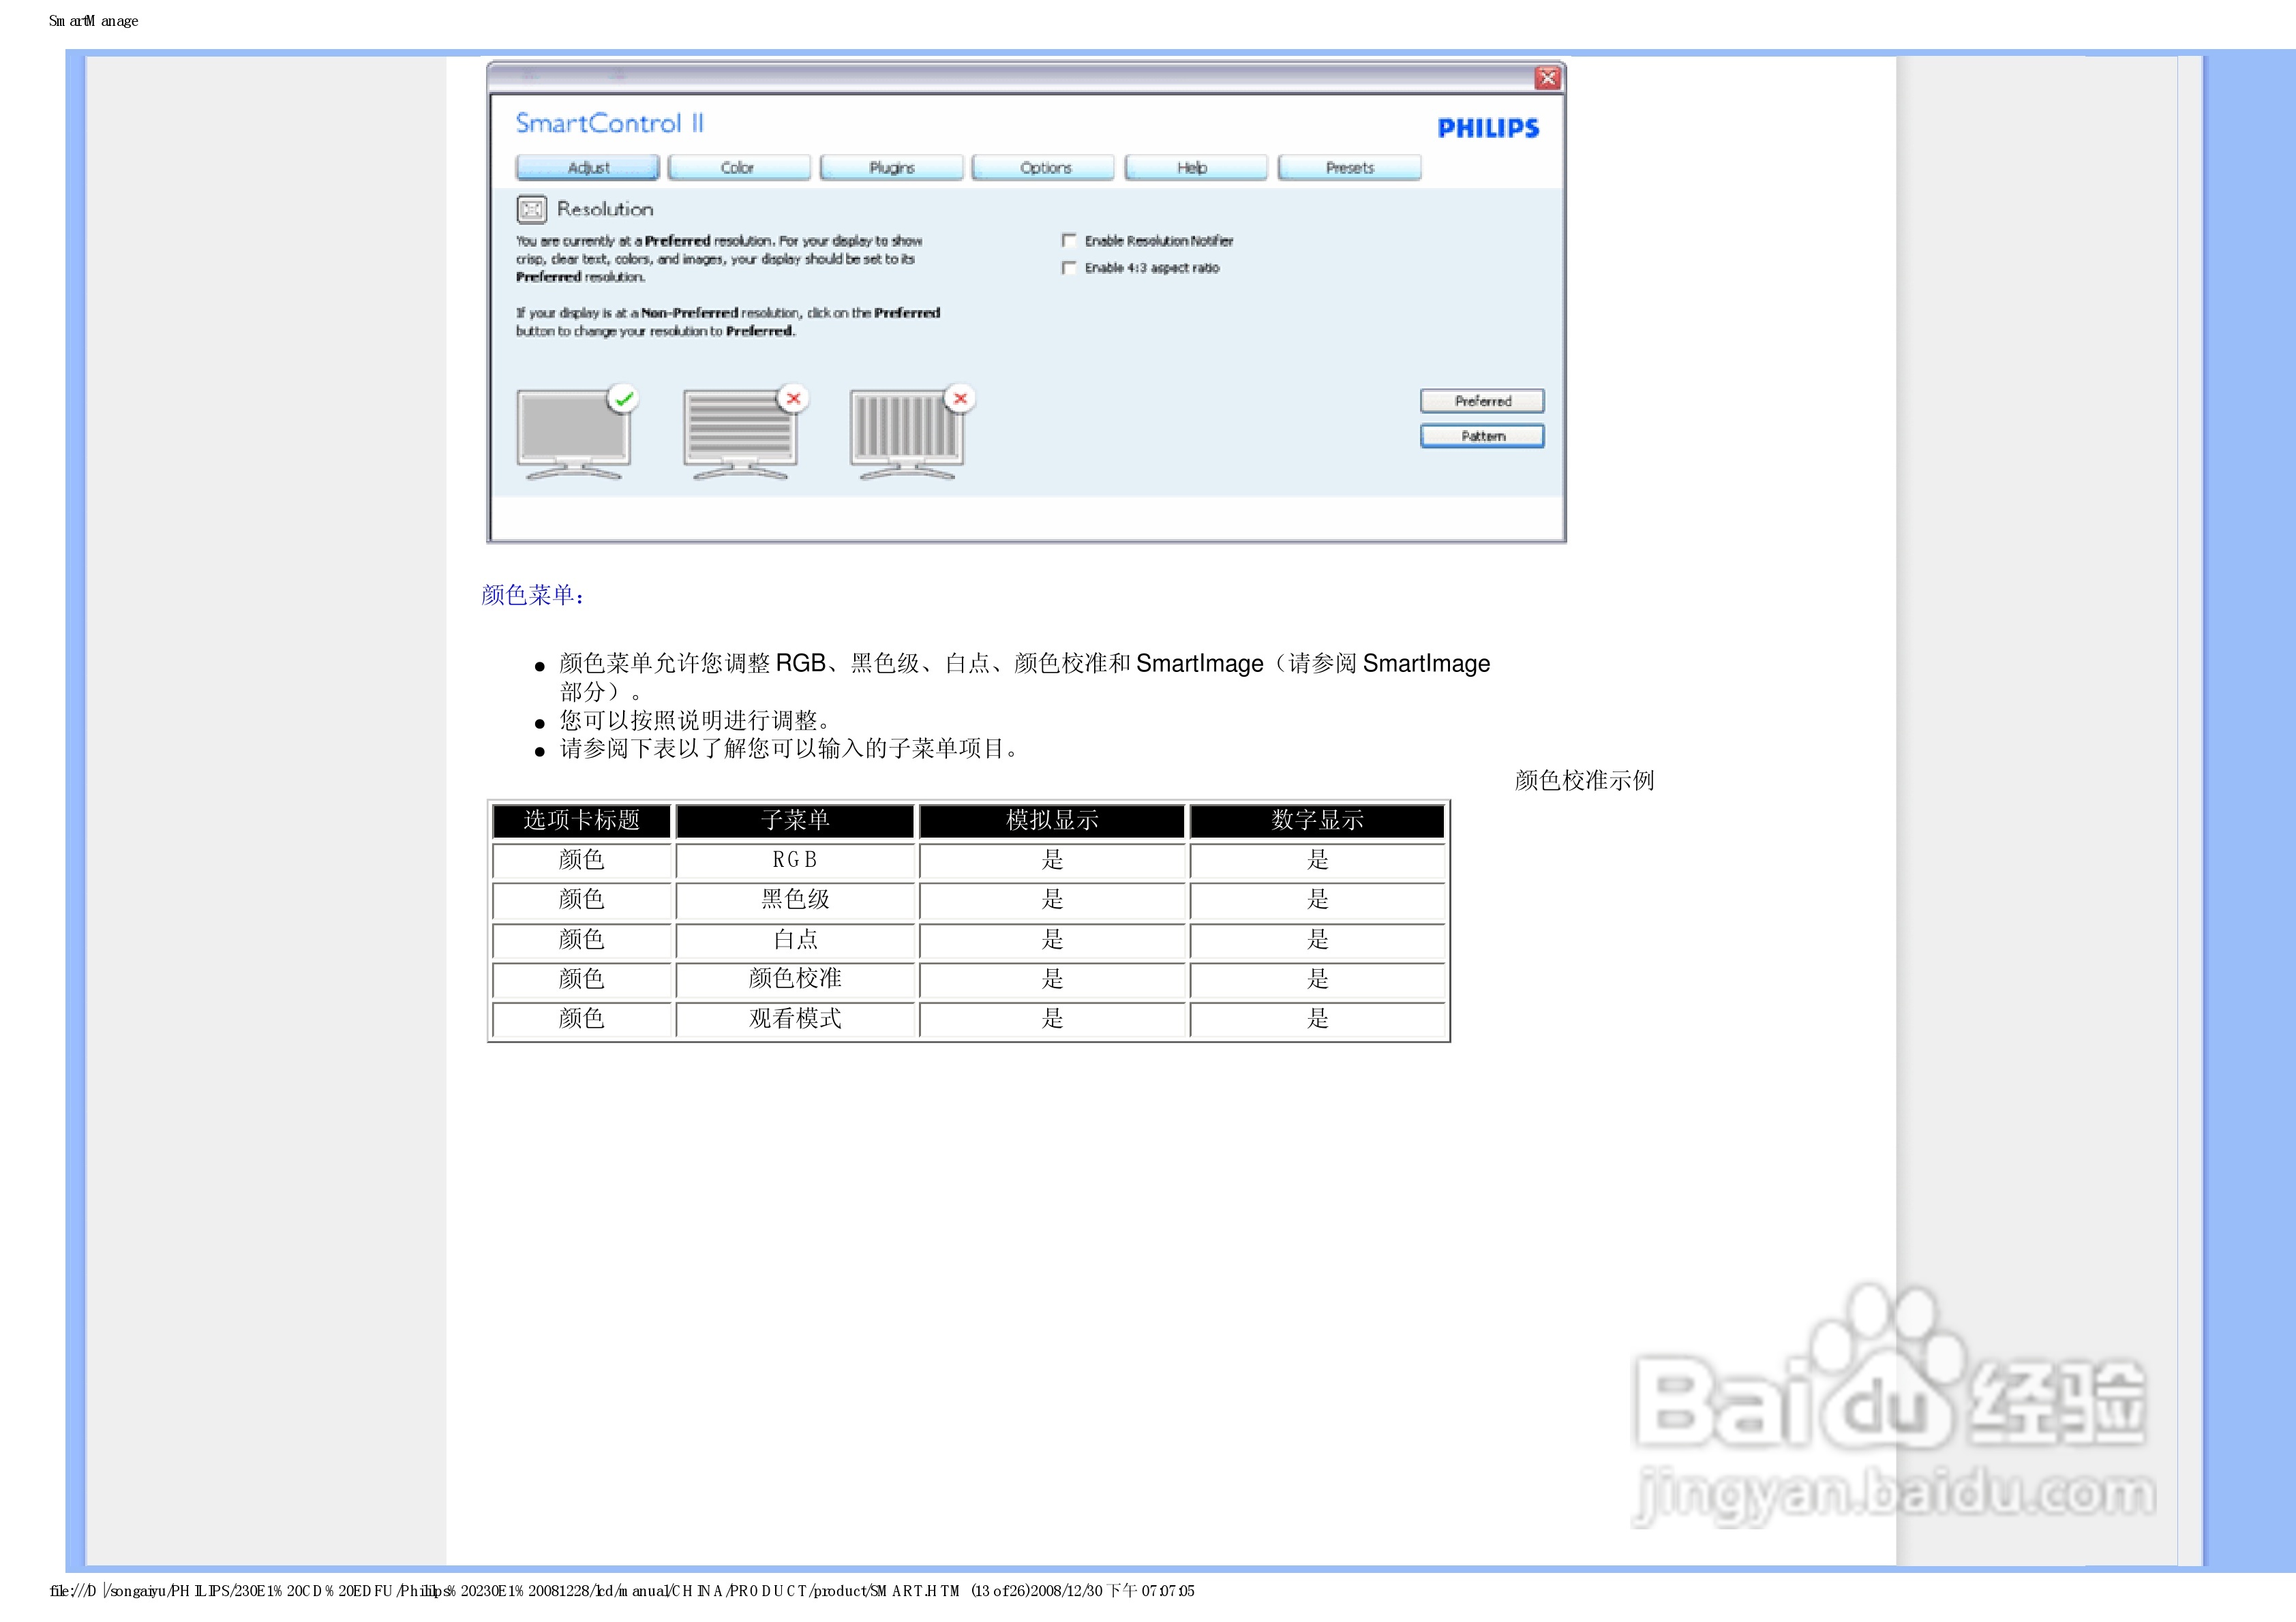This screenshot has height=1622, width=2296.
Task: Click the 子菜单 table header
Action: [x=795, y=820]
